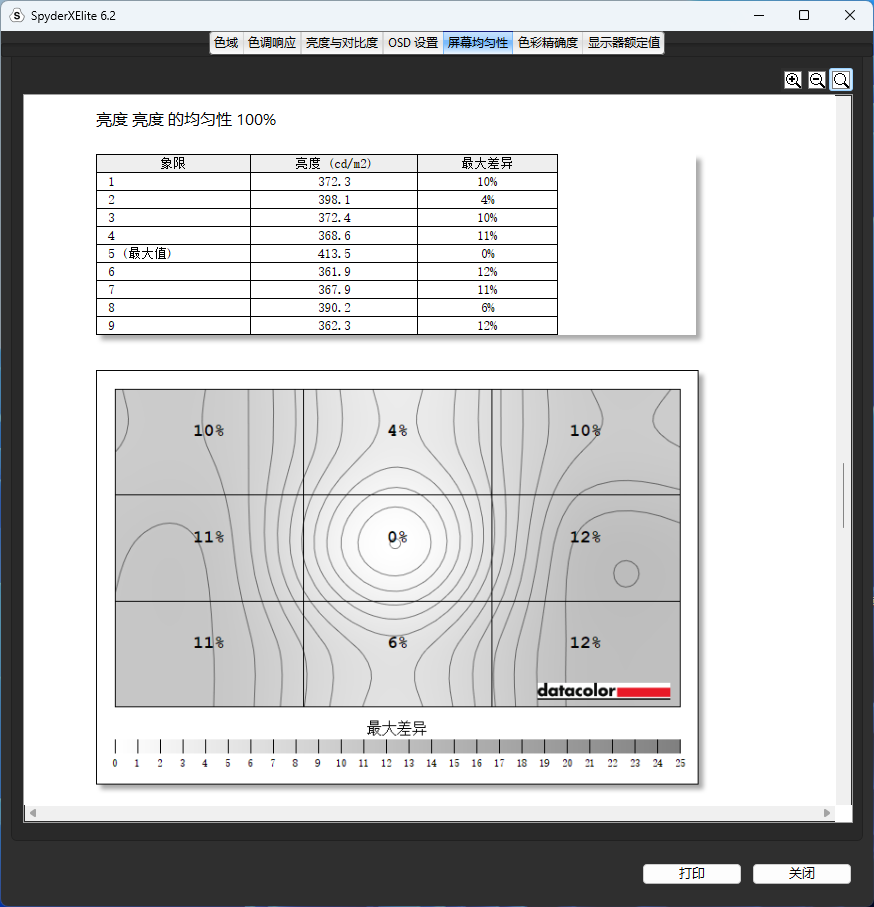Click the zoom out magnifier icon

817,80
